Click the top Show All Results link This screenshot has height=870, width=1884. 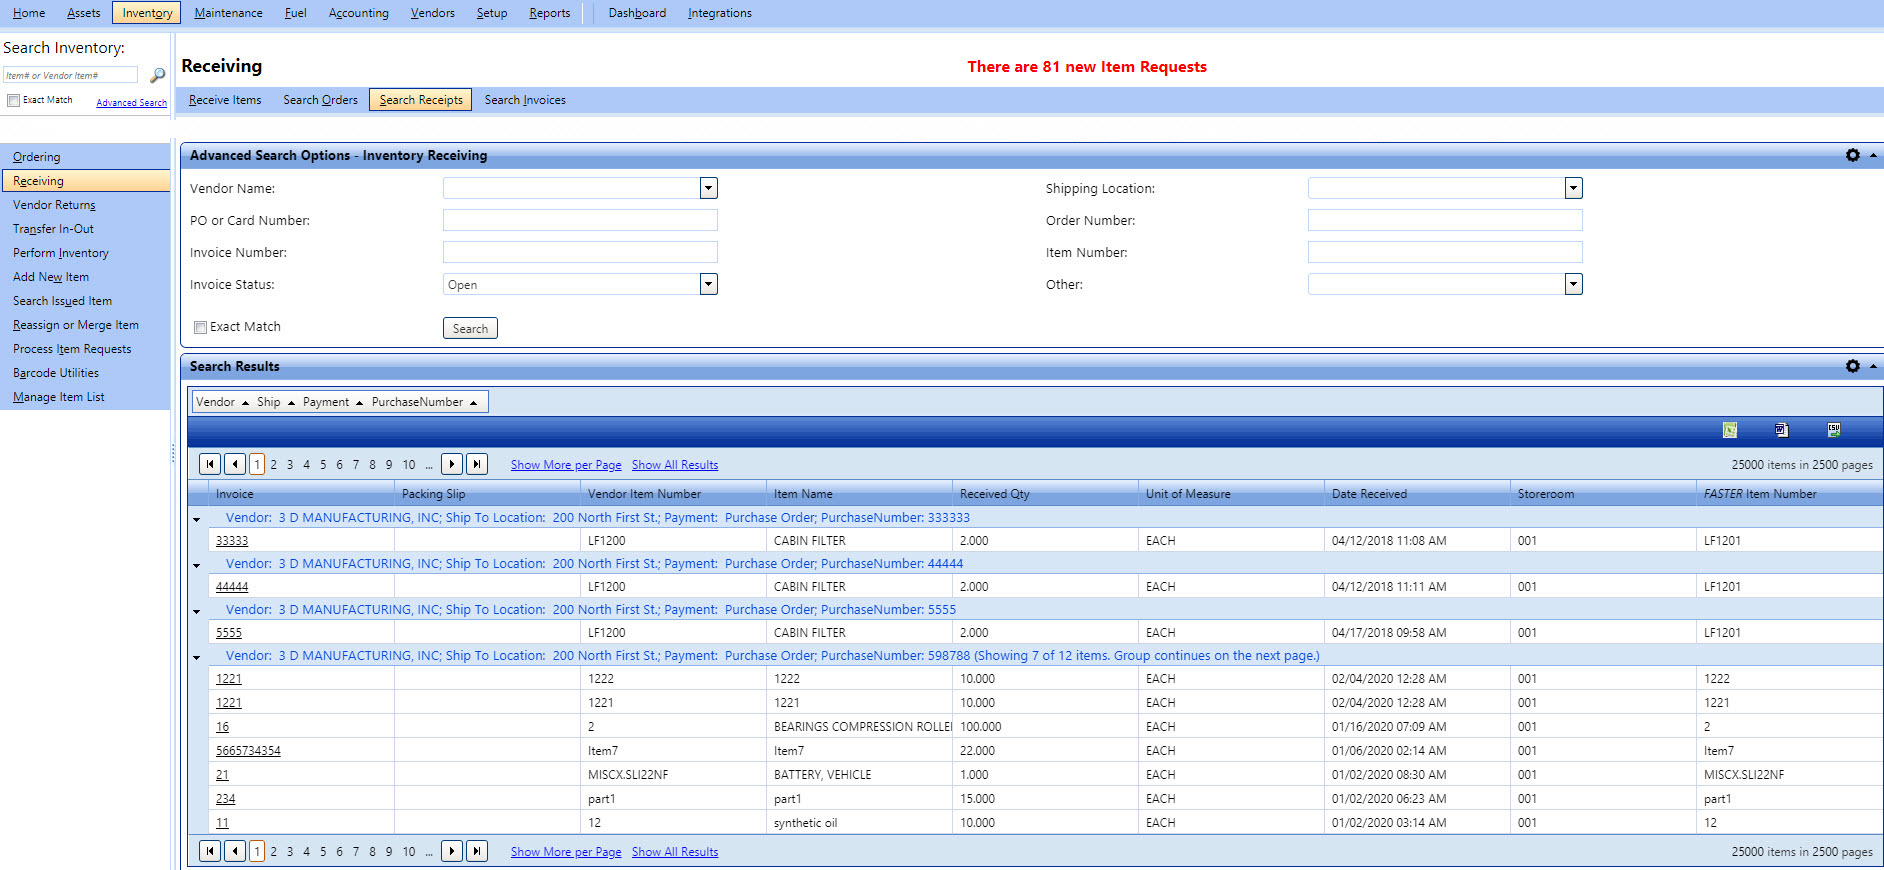[x=675, y=465]
